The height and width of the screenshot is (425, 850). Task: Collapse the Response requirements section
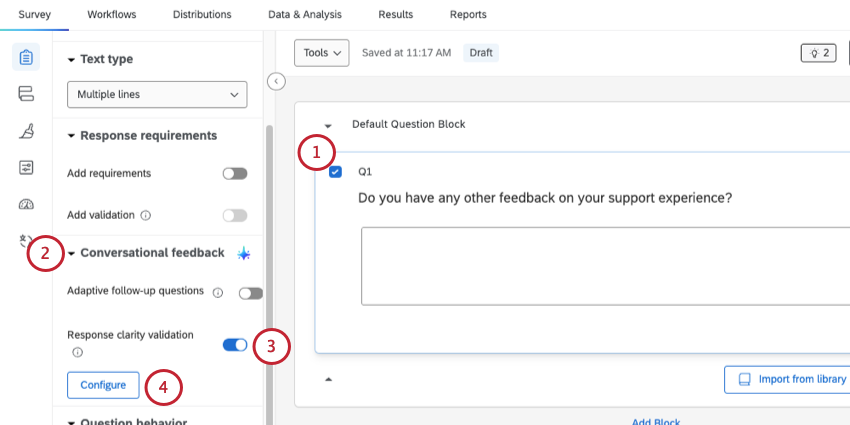(71, 136)
